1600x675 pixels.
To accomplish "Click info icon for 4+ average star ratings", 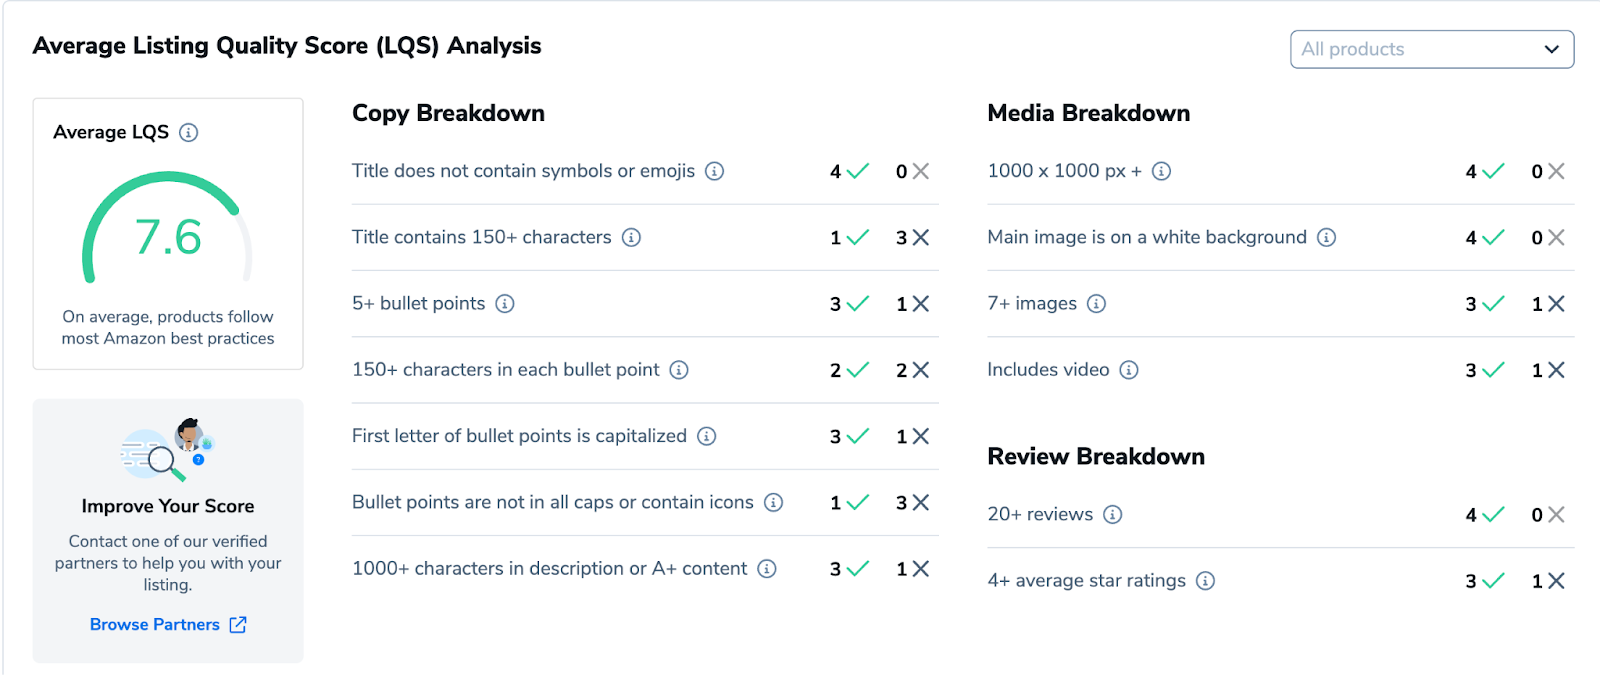I will click(x=1206, y=580).
